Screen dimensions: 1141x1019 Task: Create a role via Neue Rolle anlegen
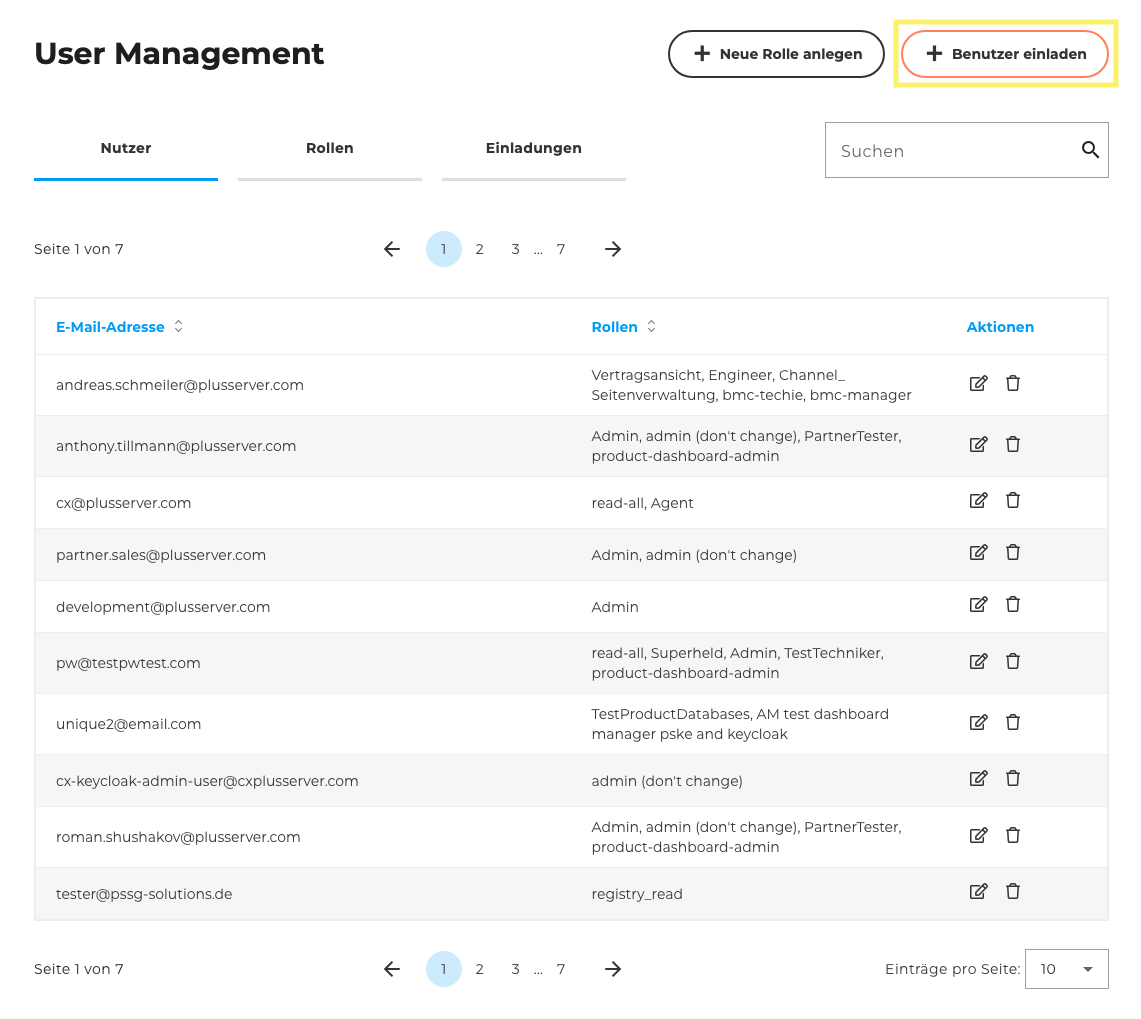(x=776, y=54)
